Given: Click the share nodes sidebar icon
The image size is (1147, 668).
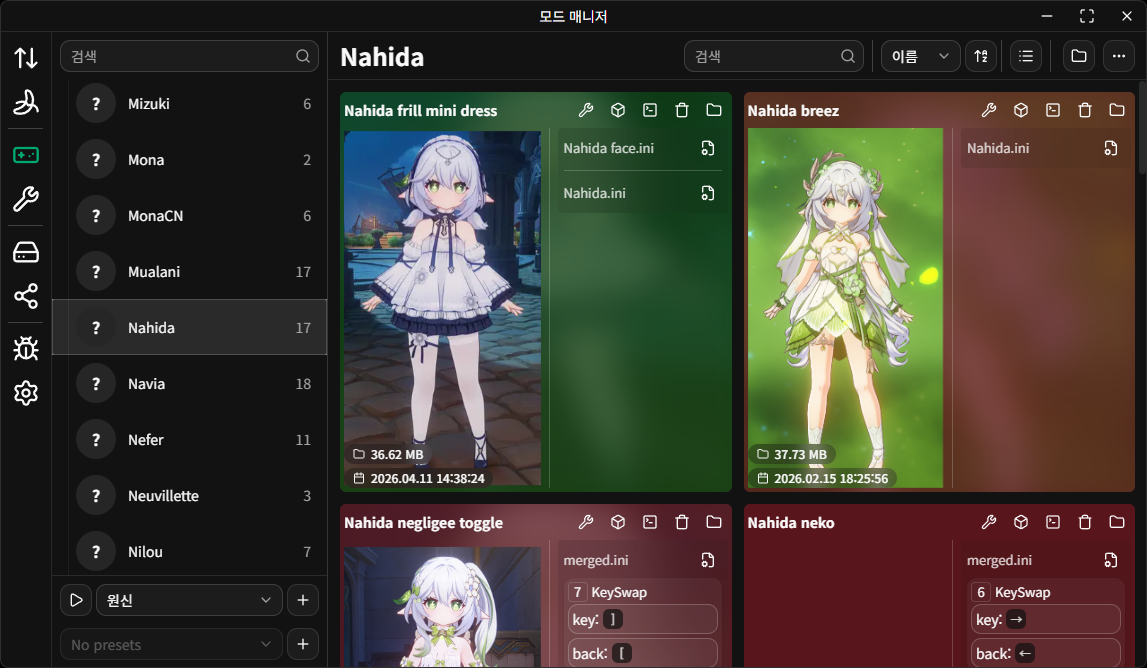Looking at the screenshot, I should pos(26,296).
